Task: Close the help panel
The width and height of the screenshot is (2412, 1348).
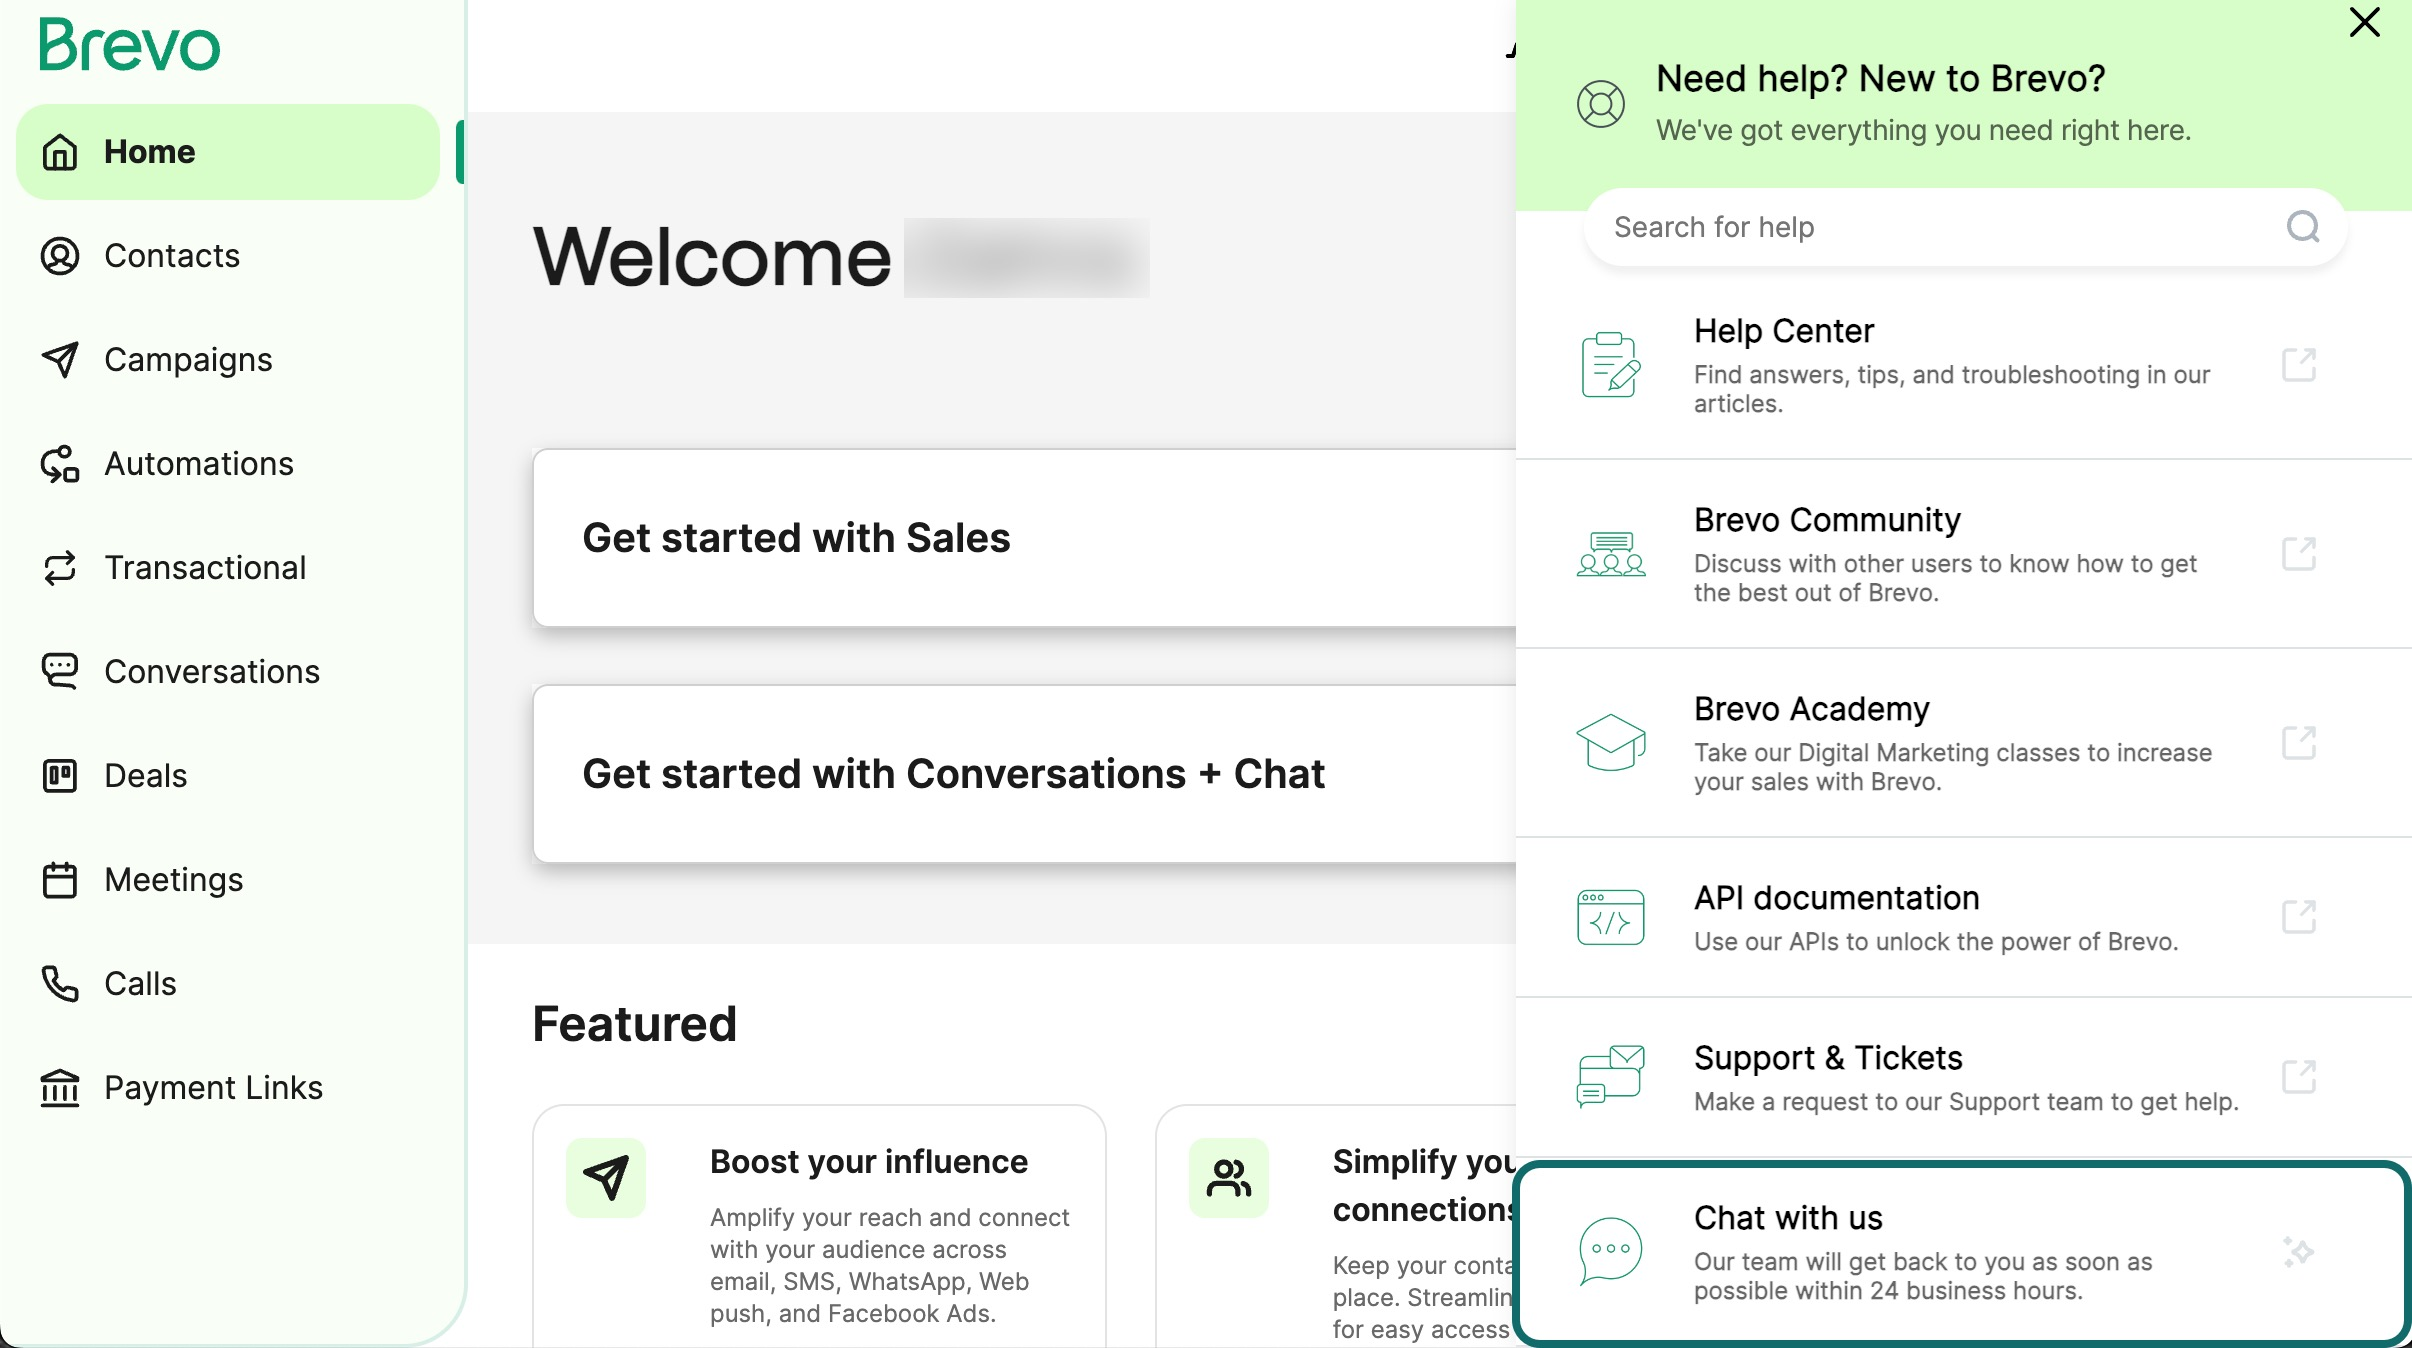Action: click(2365, 22)
